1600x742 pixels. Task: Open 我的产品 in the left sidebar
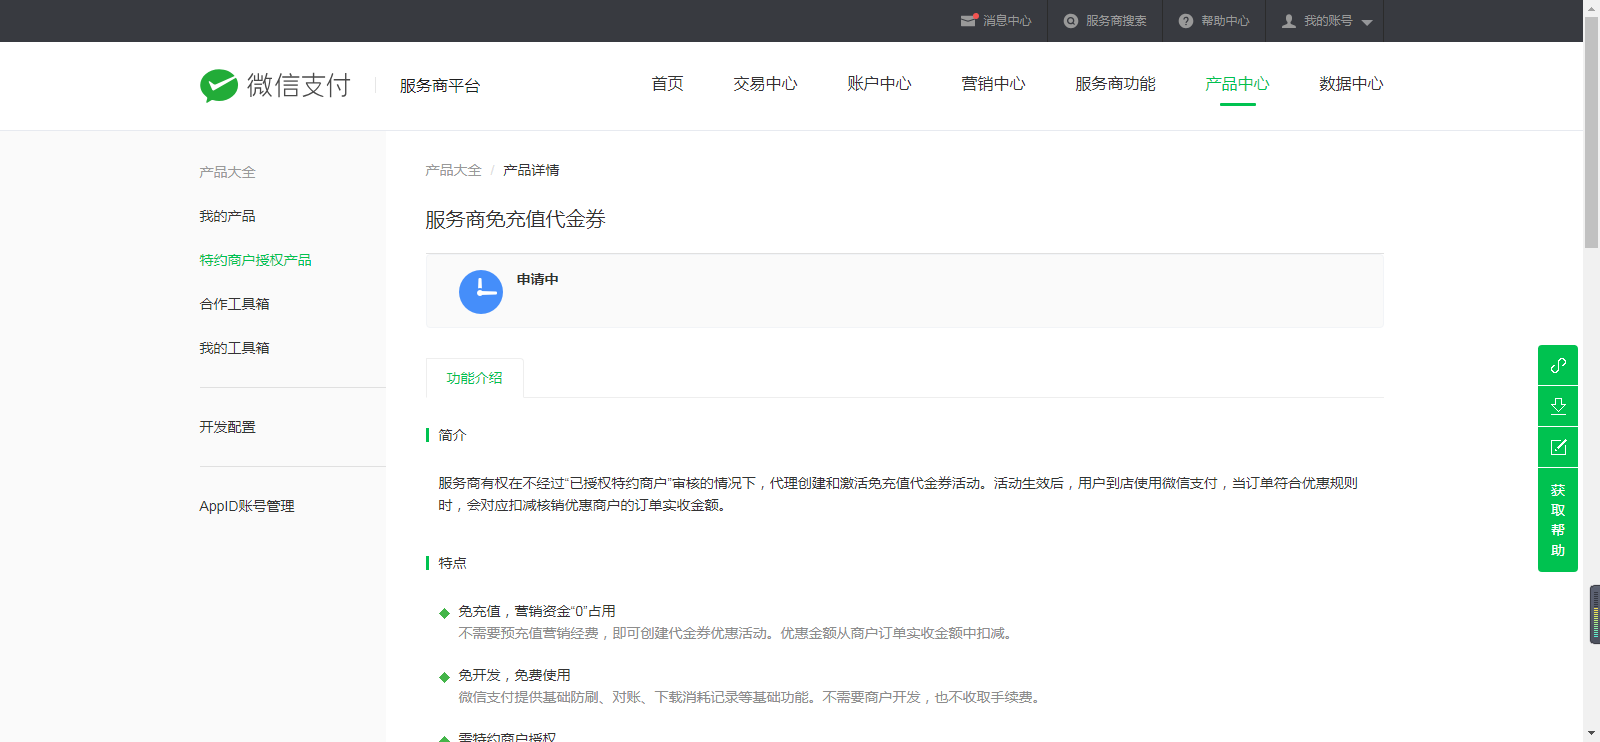pos(227,216)
